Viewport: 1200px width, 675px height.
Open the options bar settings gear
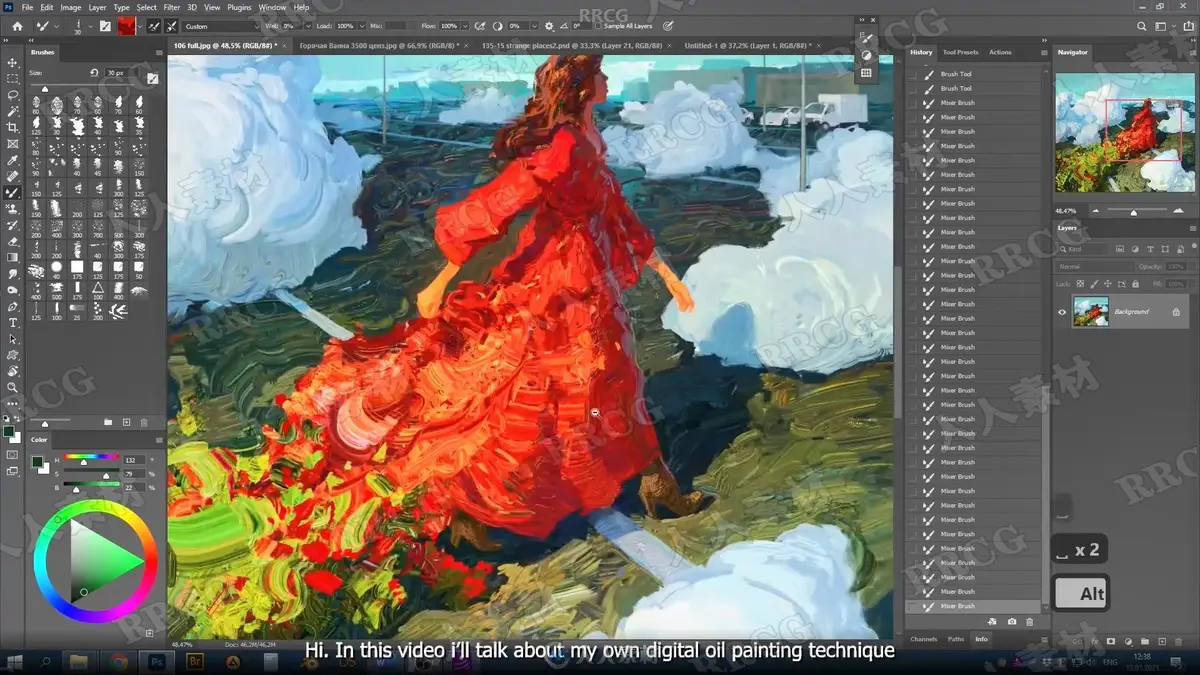(x=549, y=26)
